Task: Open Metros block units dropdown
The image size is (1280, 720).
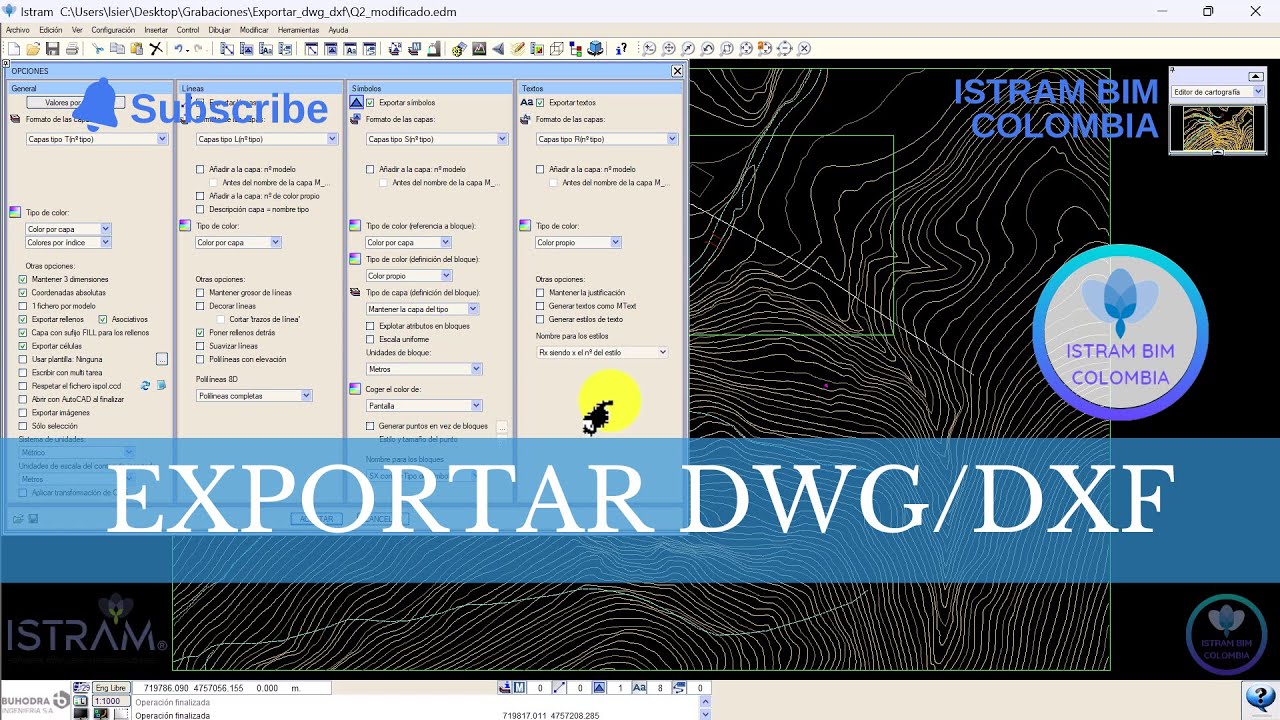Action: coord(424,369)
